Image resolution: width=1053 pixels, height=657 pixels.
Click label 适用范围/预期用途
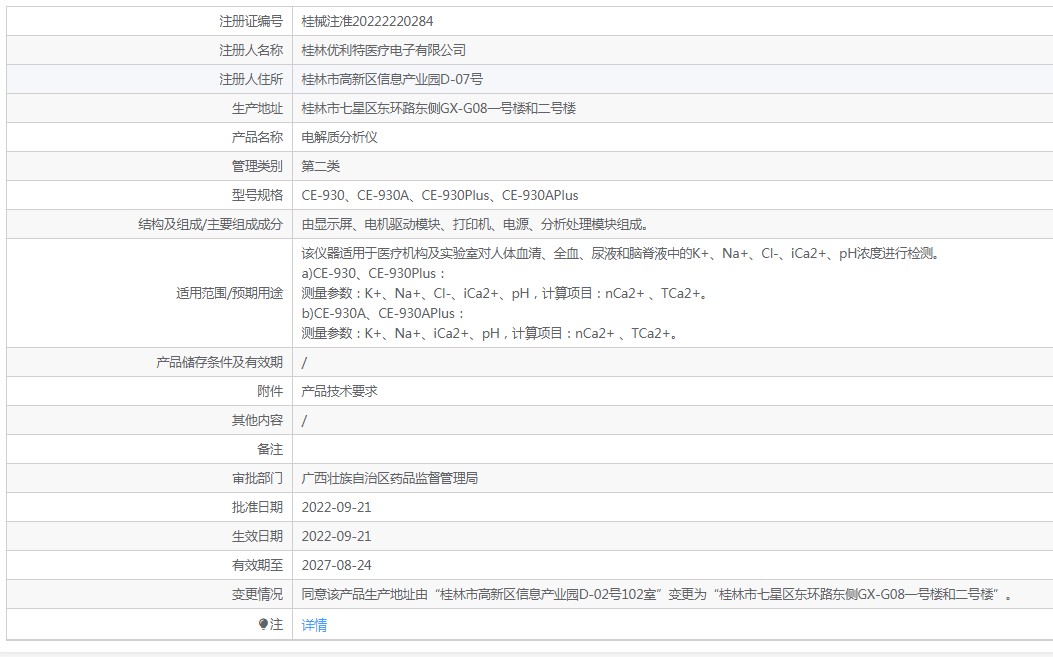point(230,293)
